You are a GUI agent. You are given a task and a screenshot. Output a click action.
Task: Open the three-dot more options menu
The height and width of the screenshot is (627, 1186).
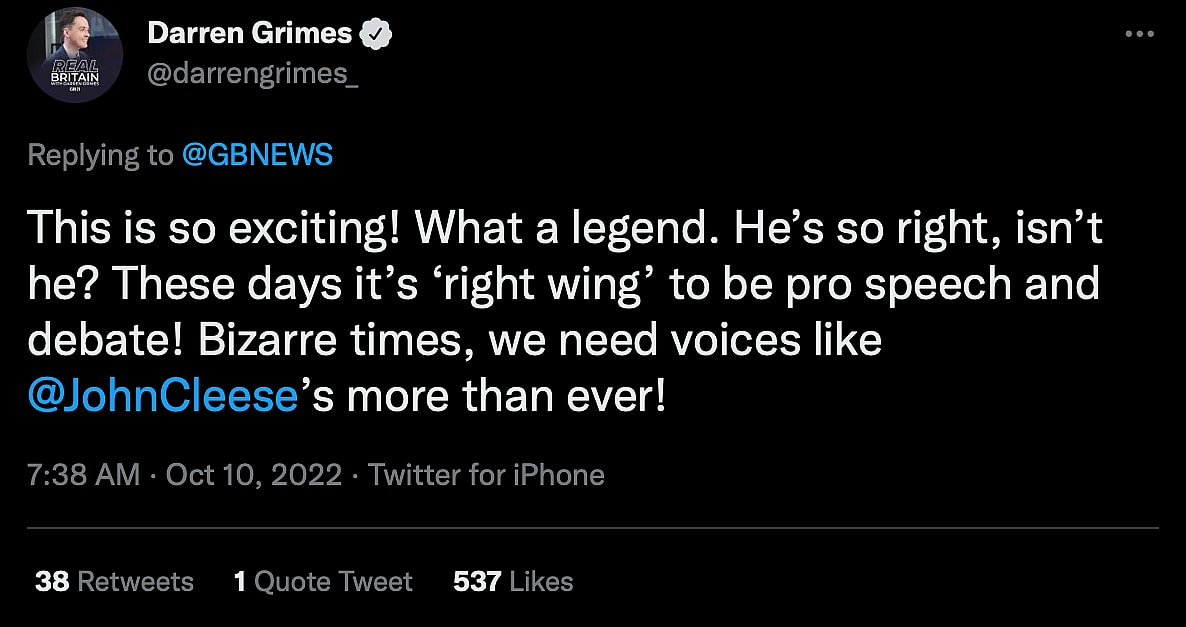(x=1139, y=34)
